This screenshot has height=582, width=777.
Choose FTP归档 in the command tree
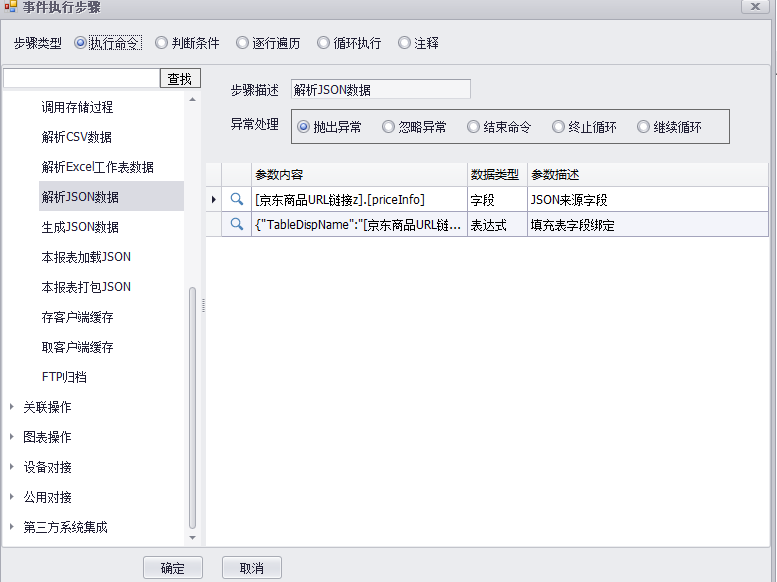click(x=64, y=377)
